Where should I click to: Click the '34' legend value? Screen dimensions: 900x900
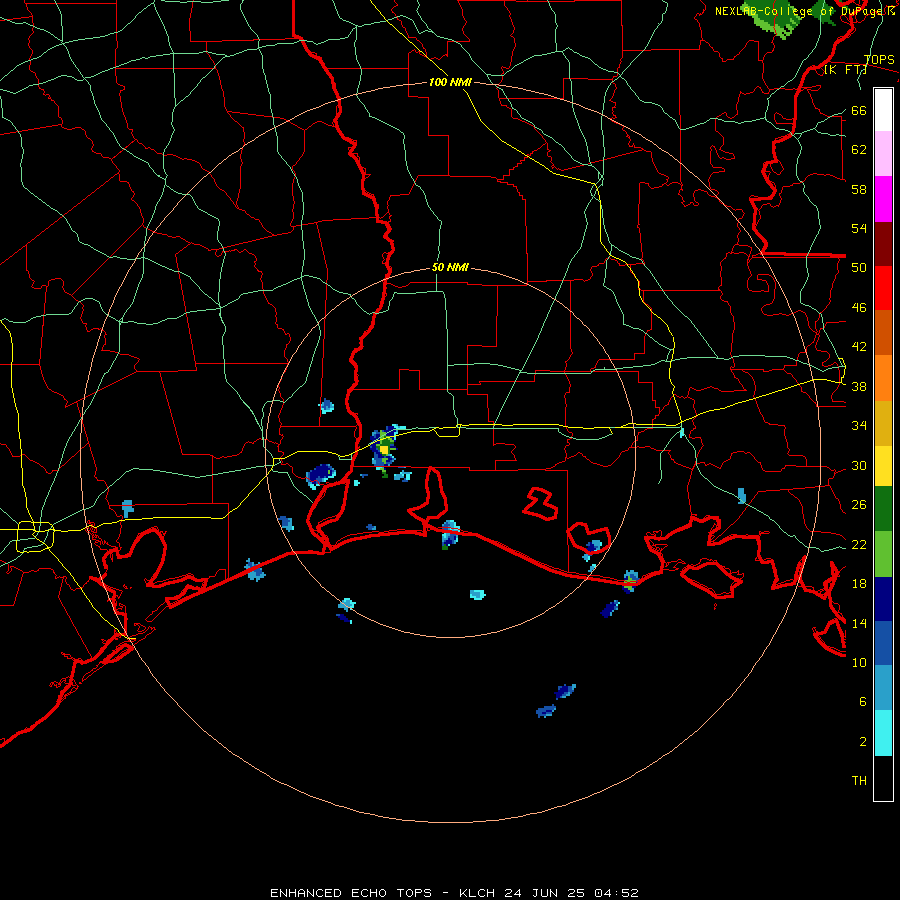click(x=859, y=426)
